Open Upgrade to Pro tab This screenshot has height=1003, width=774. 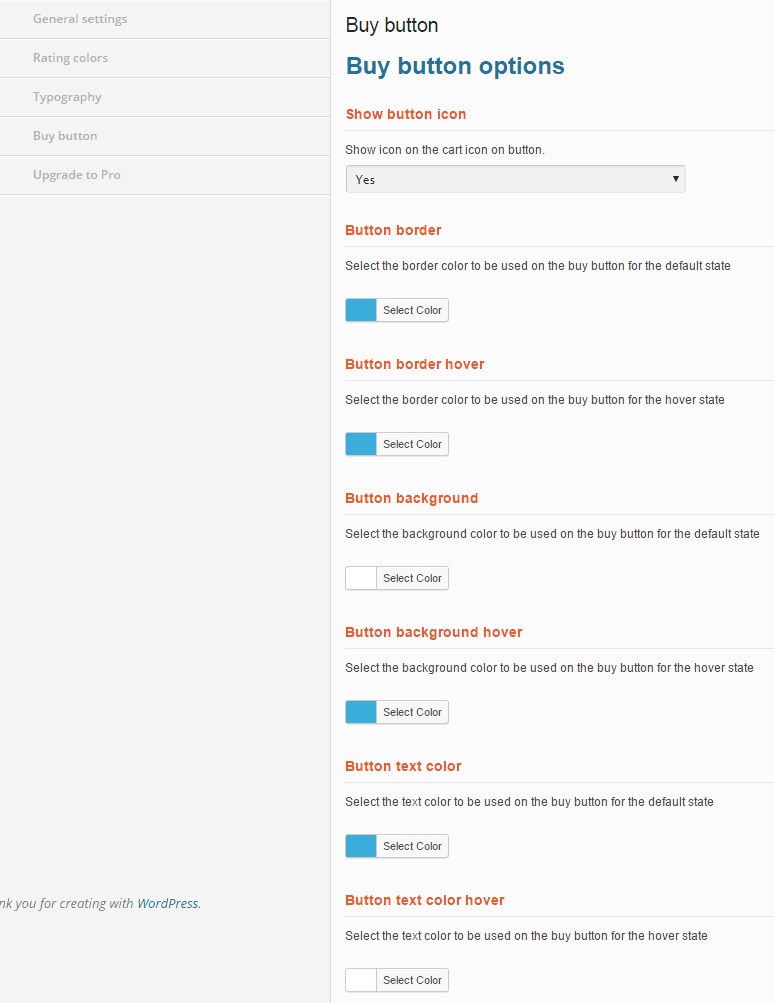[165, 175]
